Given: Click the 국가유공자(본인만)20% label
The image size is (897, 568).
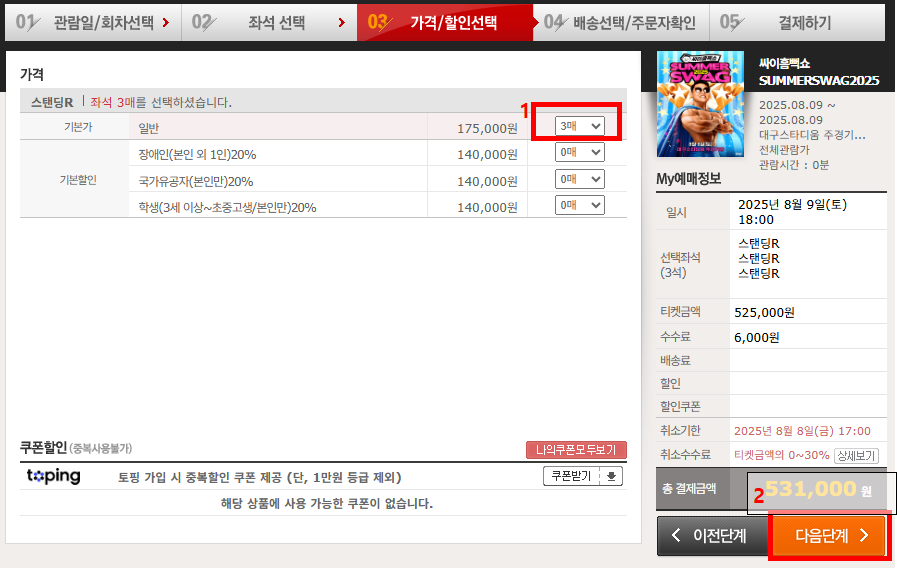Looking at the screenshot, I should pyautogui.click(x=196, y=181).
